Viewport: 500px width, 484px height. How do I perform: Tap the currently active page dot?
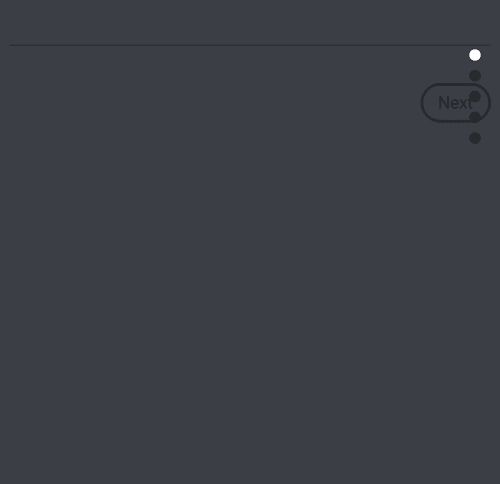click(x=475, y=55)
